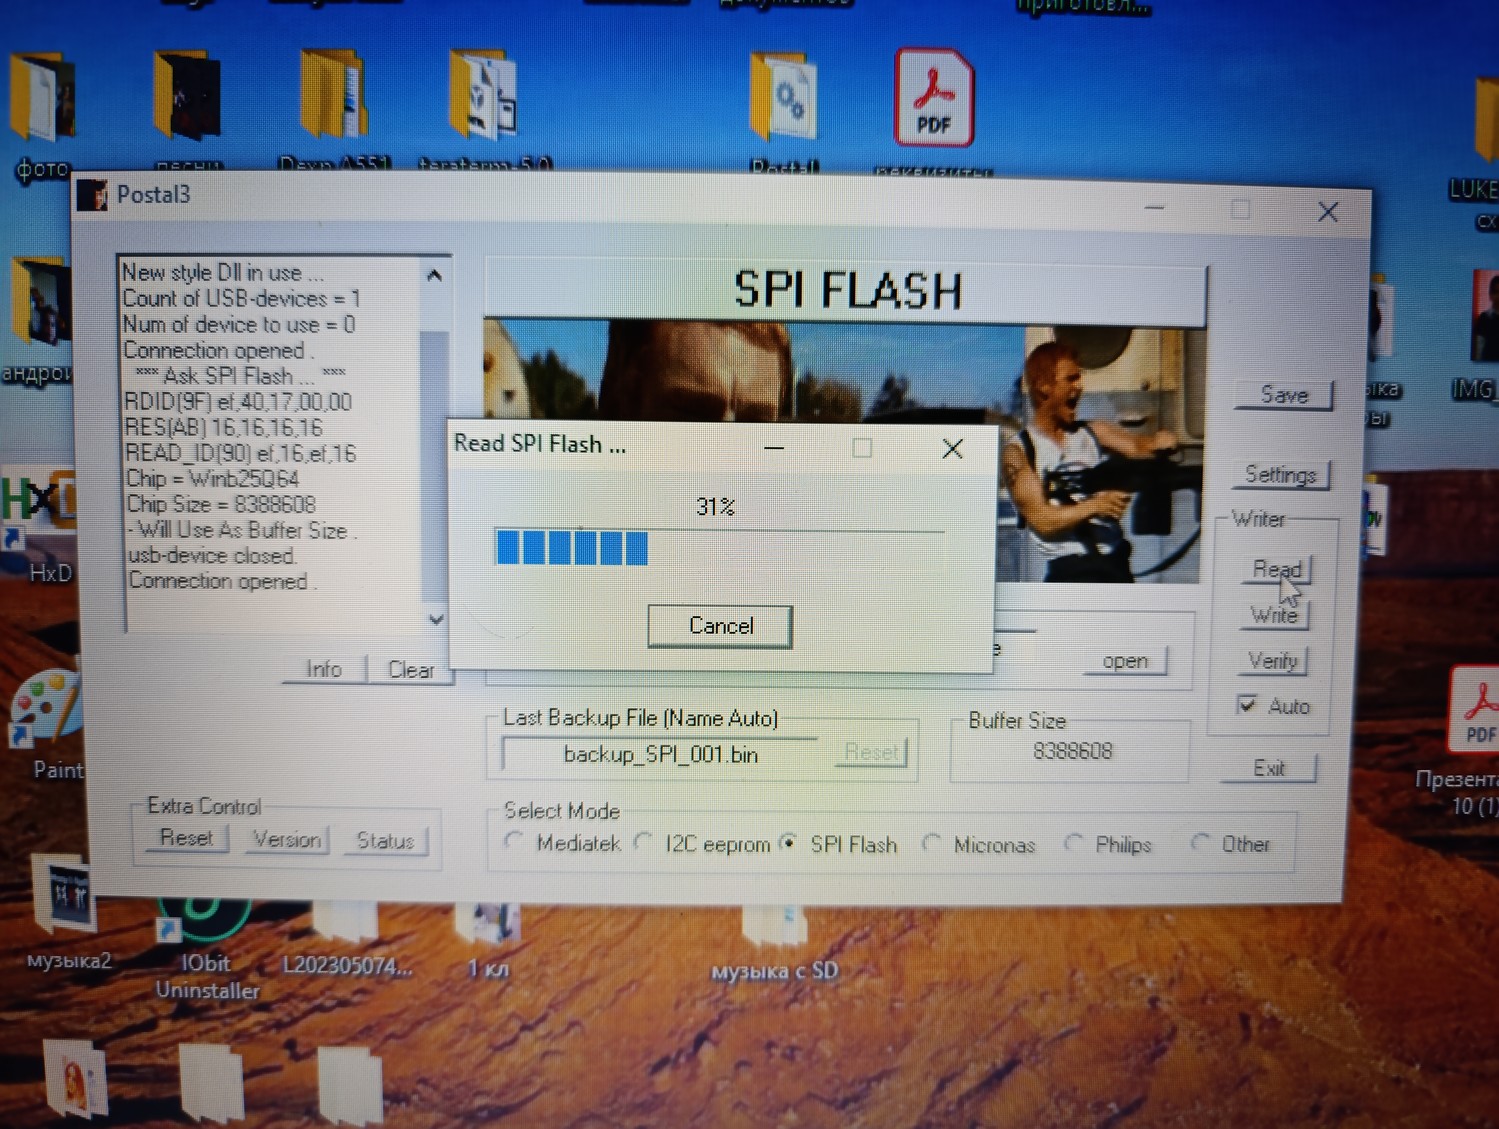Choose the Micronas mode option
1499x1129 pixels.
[x=931, y=843]
